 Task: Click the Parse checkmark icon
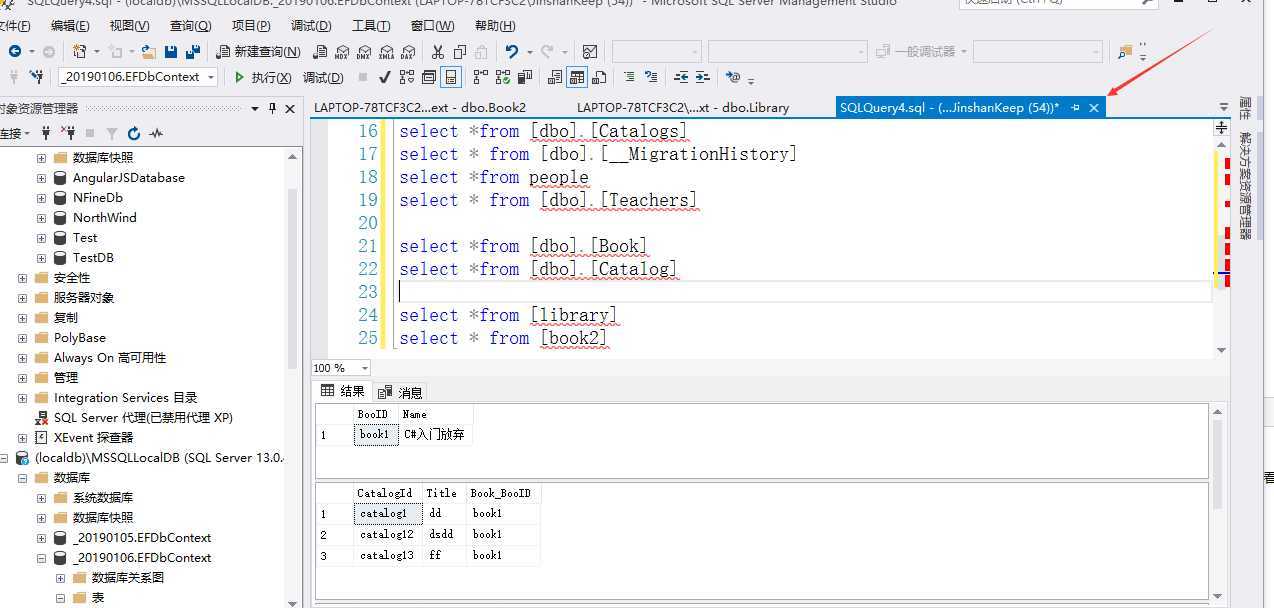[384, 77]
